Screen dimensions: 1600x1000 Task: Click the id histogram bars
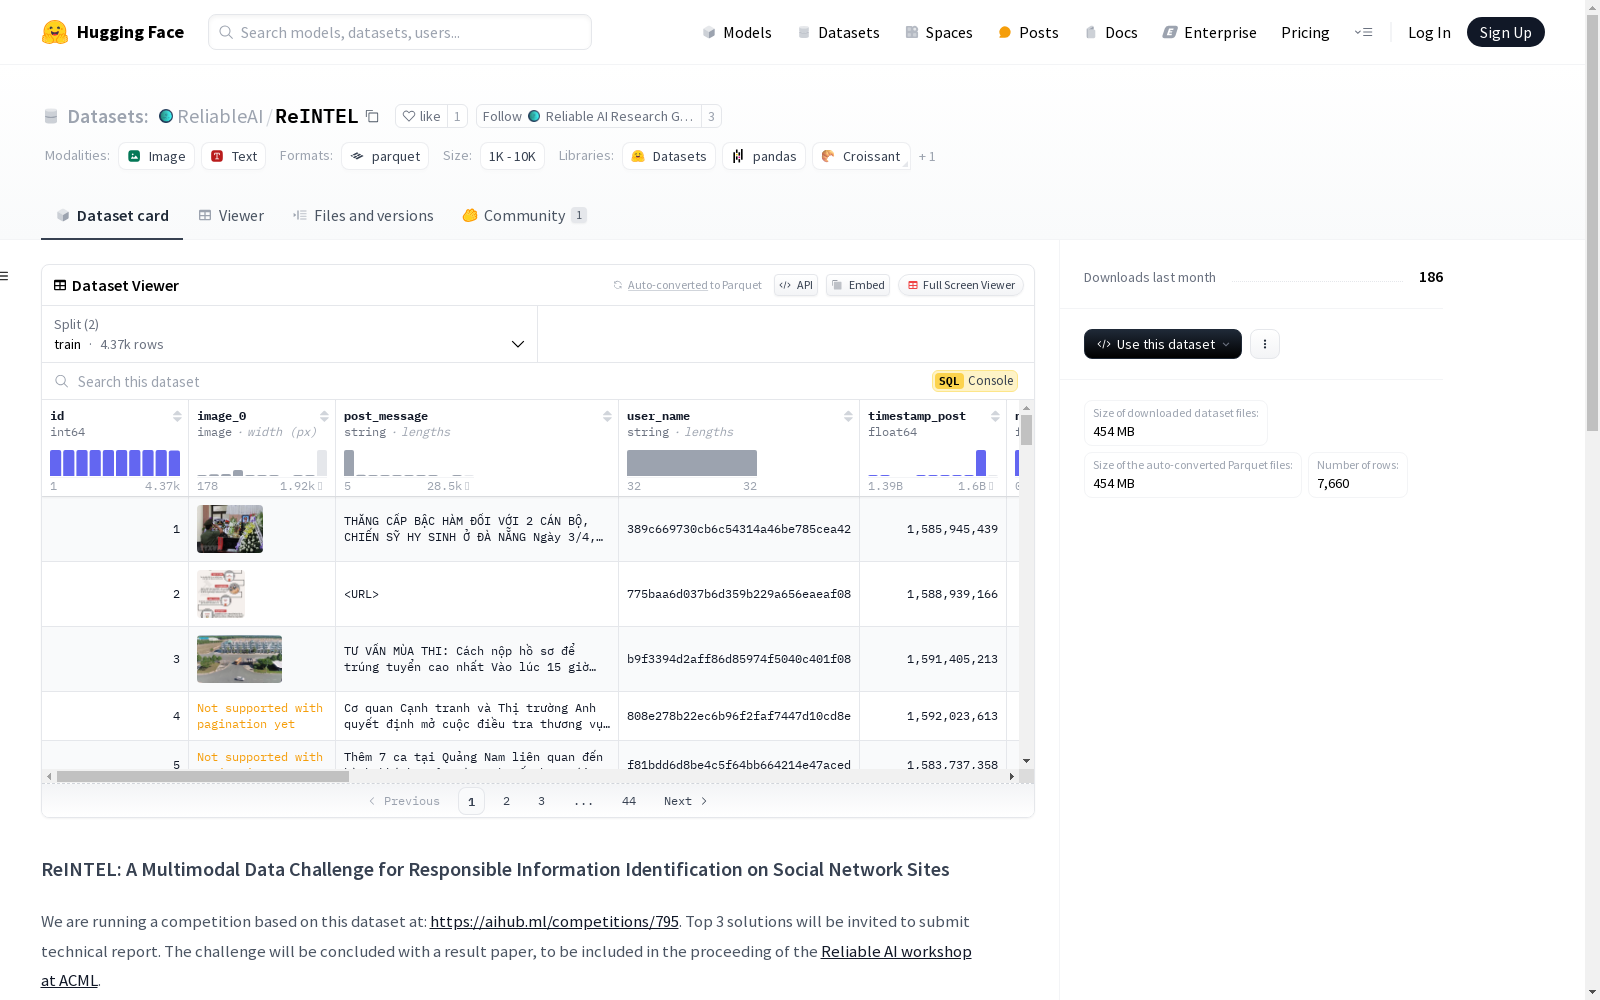[115, 463]
